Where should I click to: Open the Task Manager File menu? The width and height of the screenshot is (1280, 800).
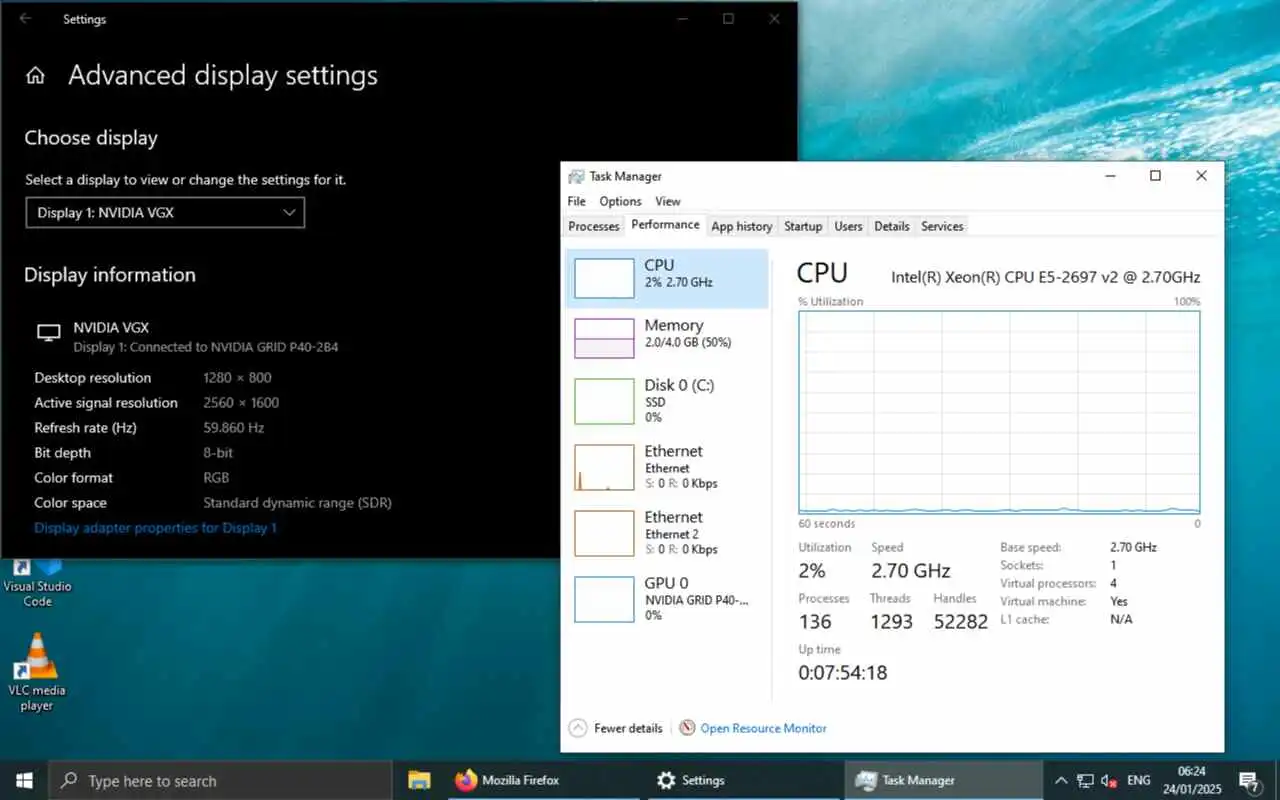(577, 201)
